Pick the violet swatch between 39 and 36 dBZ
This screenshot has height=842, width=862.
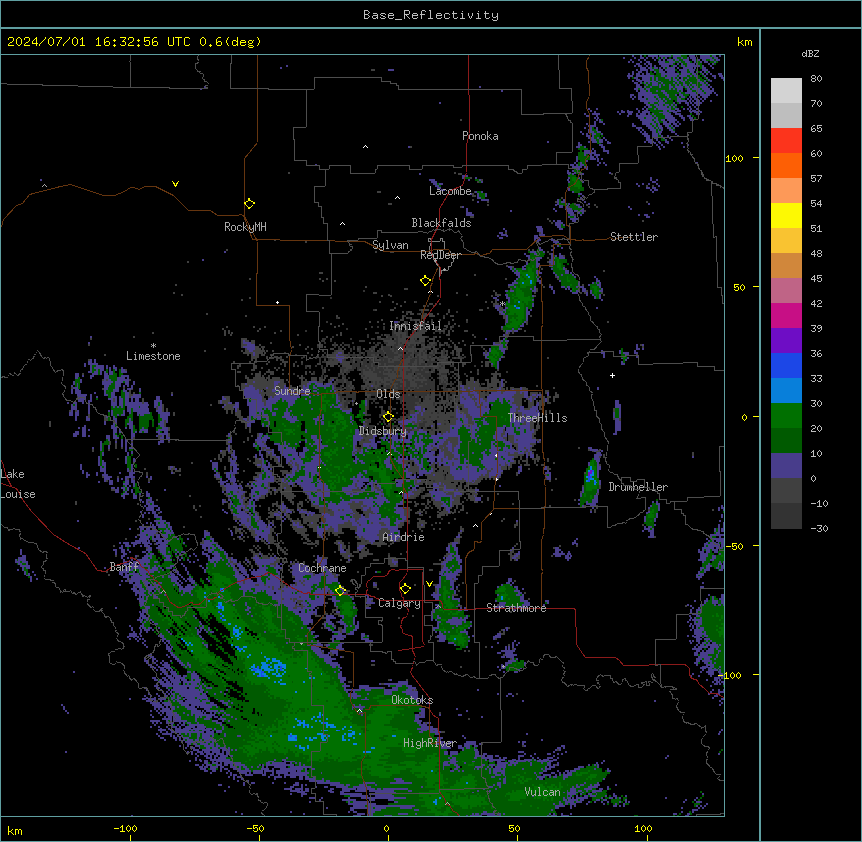tap(786, 341)
